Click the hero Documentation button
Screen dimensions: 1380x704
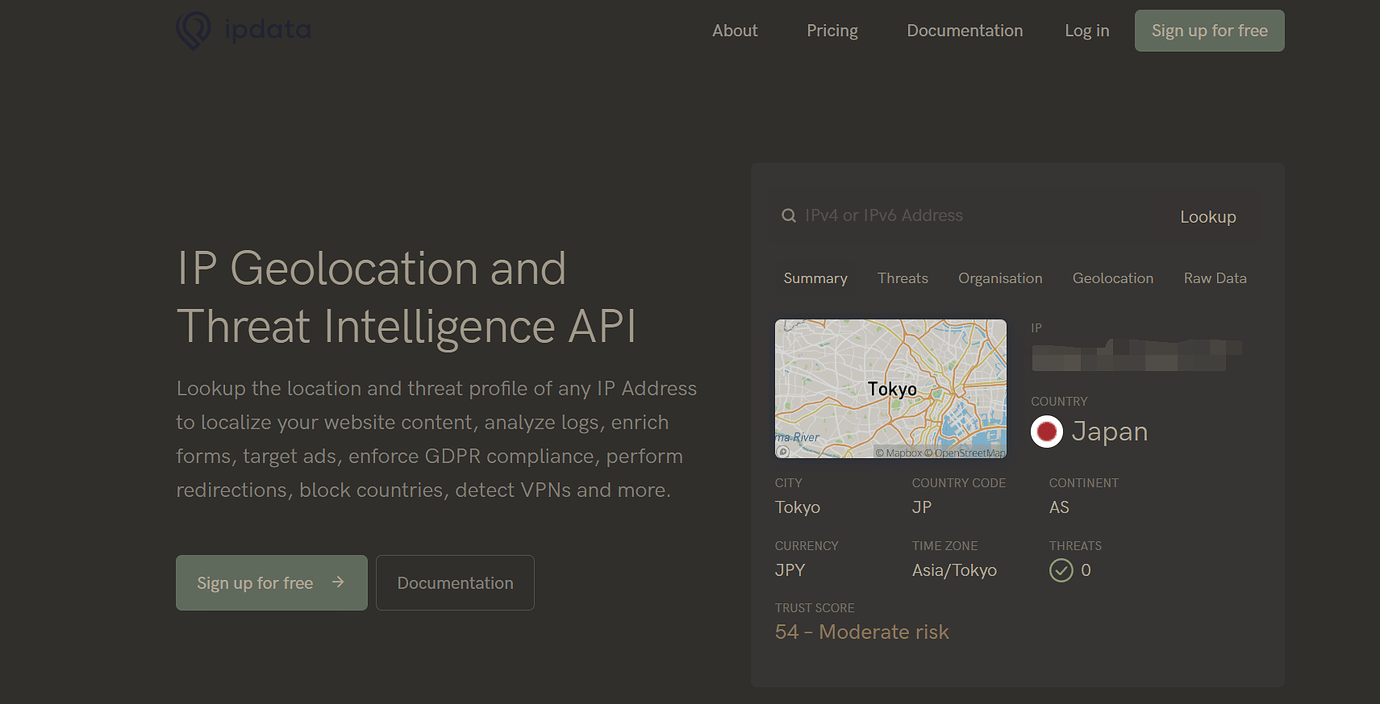pos(455,583)
